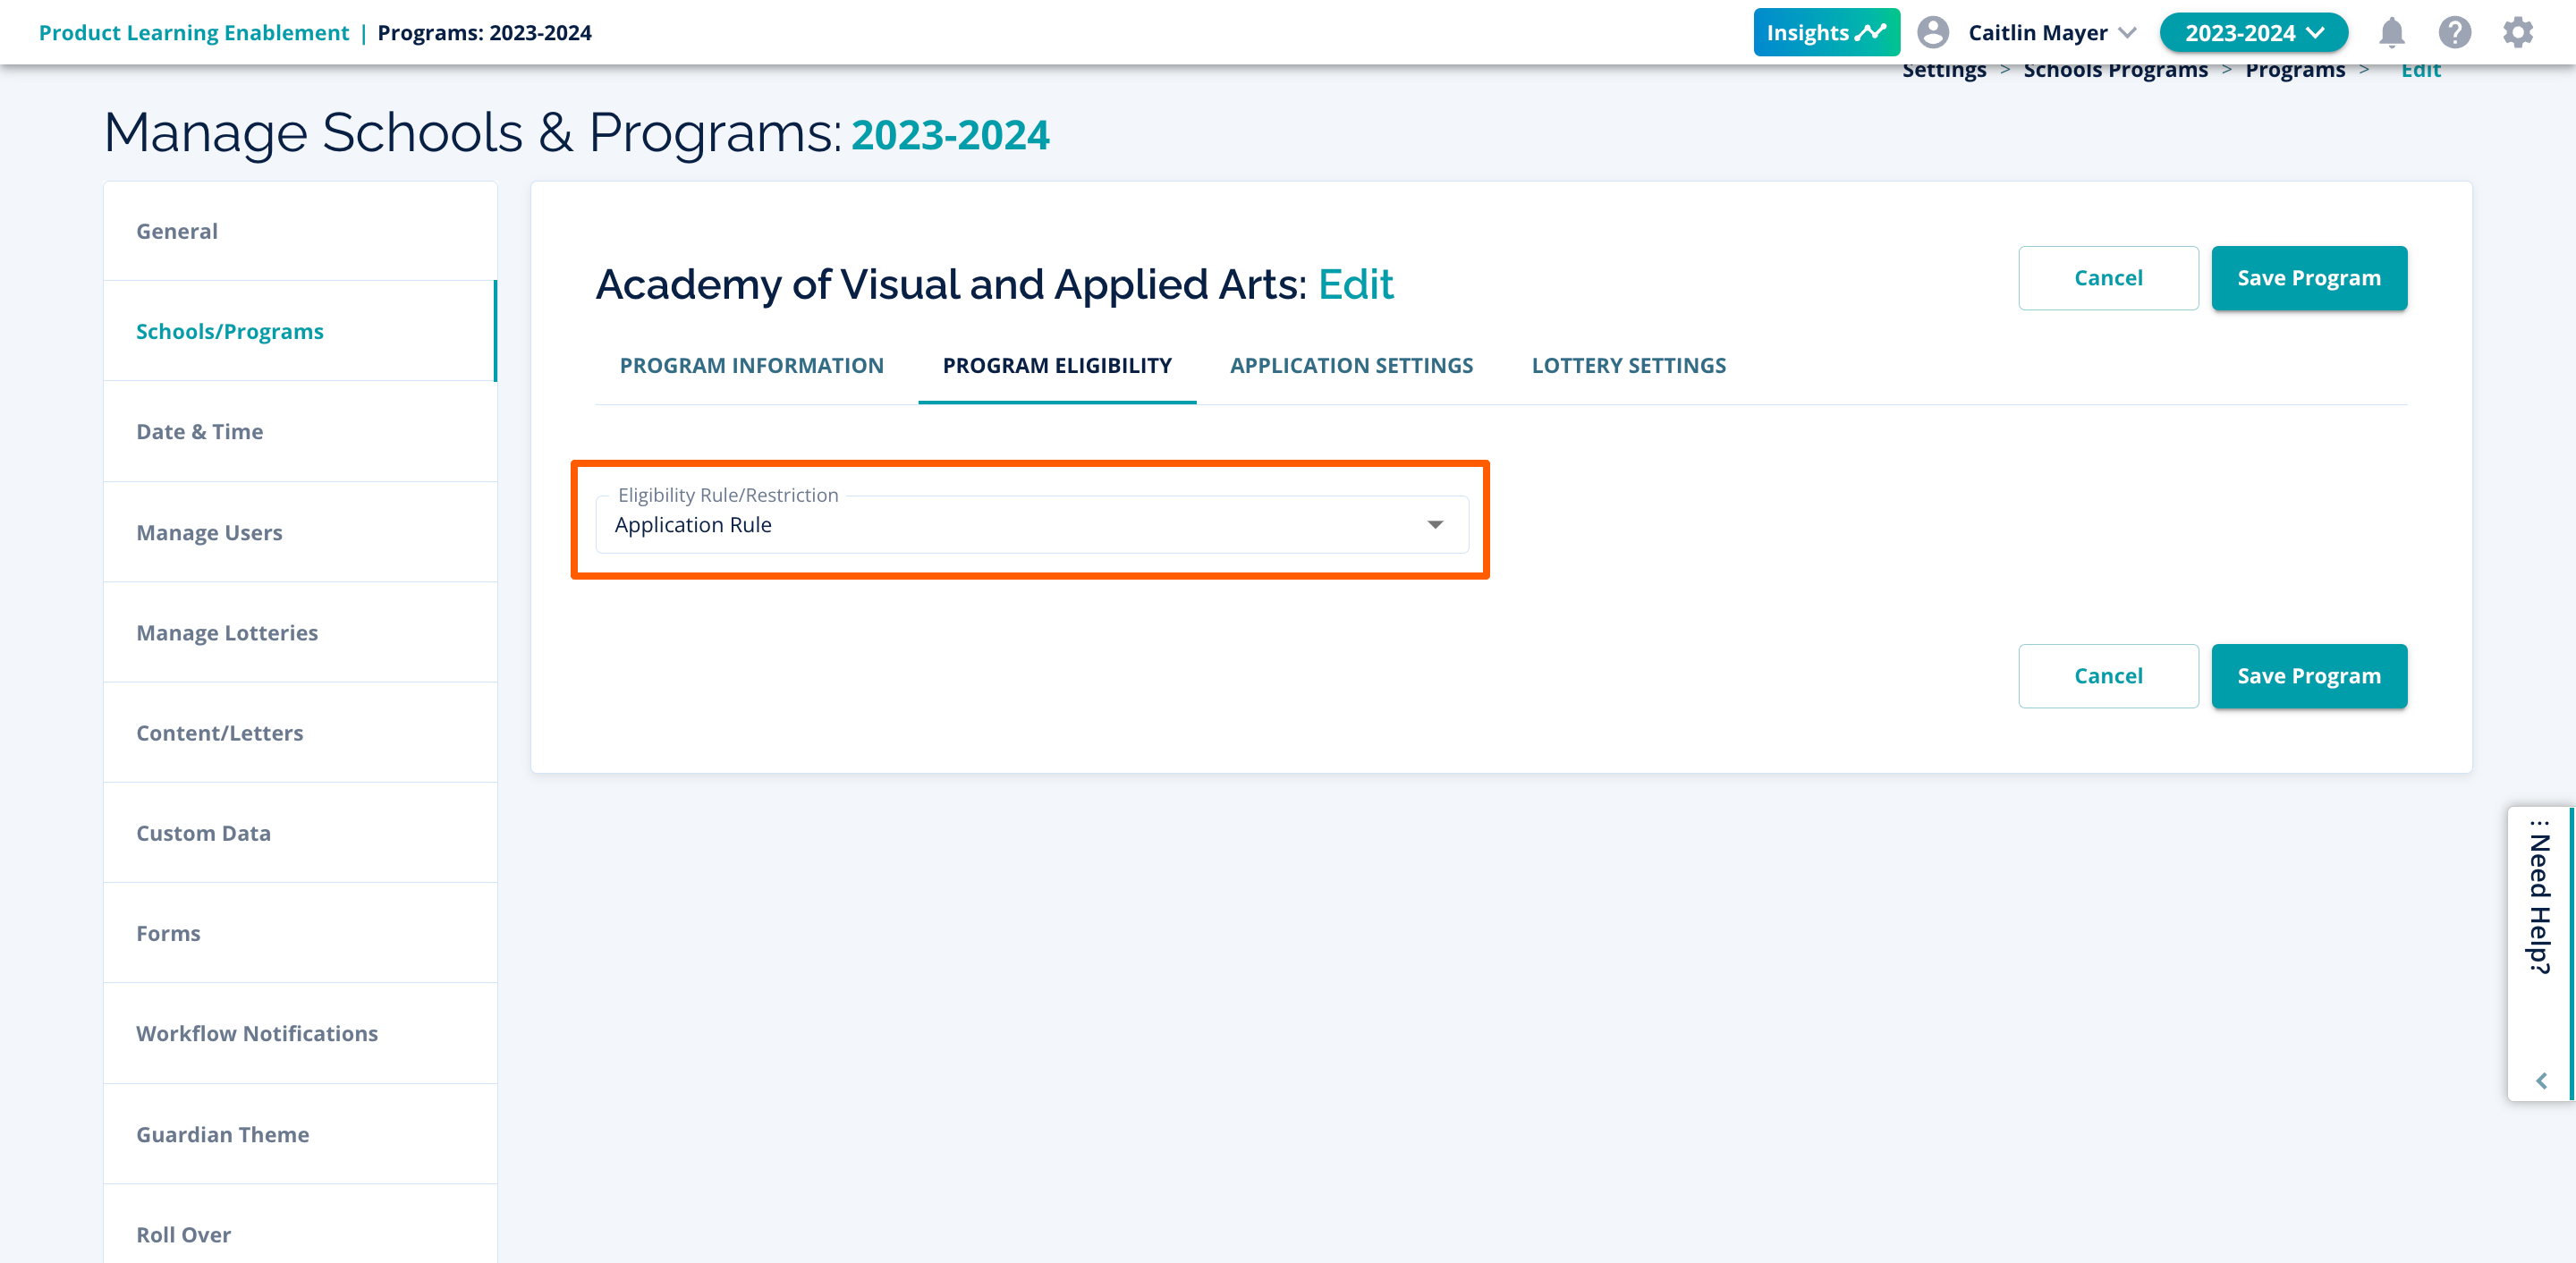
Task: Switch to Program Information tab
Action: tap(751, 365)
